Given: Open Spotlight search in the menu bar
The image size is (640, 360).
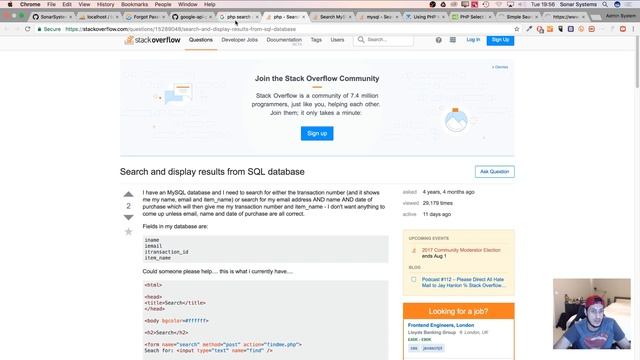Looking at the screenshot, I should (605, 4).
